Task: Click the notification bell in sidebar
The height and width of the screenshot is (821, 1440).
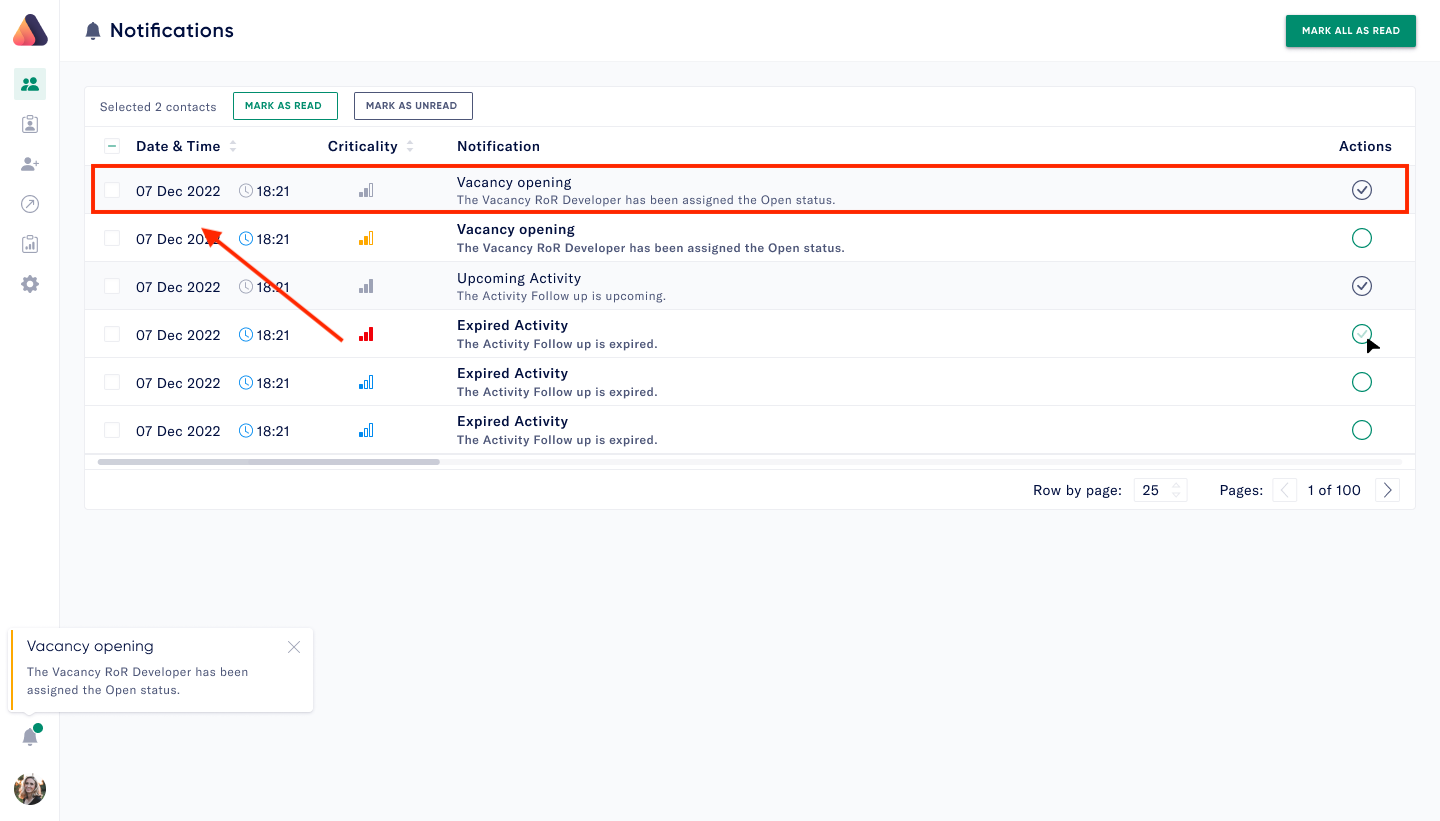Action: [x=30, y=738]
